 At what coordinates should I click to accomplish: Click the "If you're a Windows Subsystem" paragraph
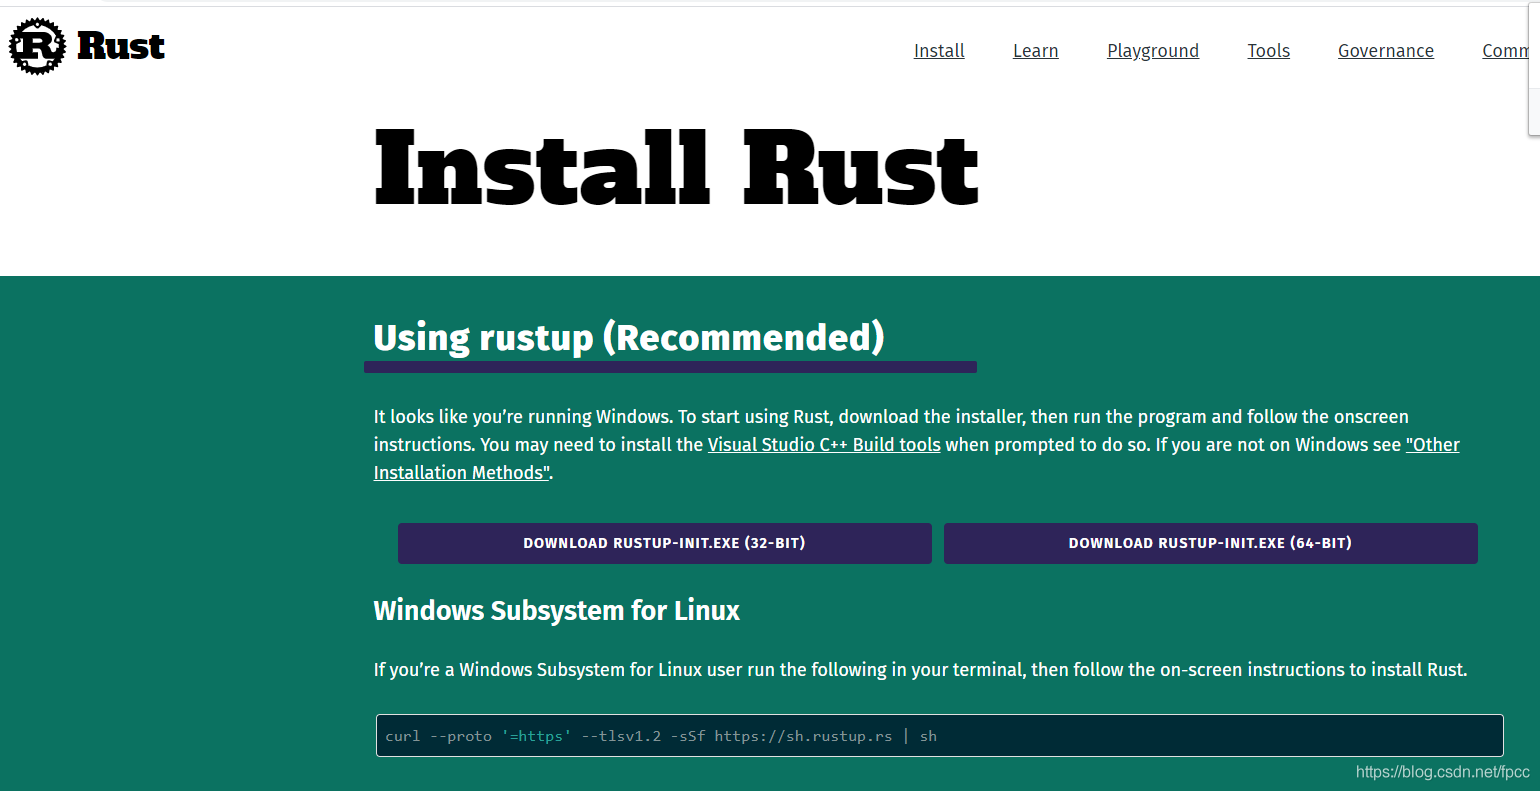point(920,670)
